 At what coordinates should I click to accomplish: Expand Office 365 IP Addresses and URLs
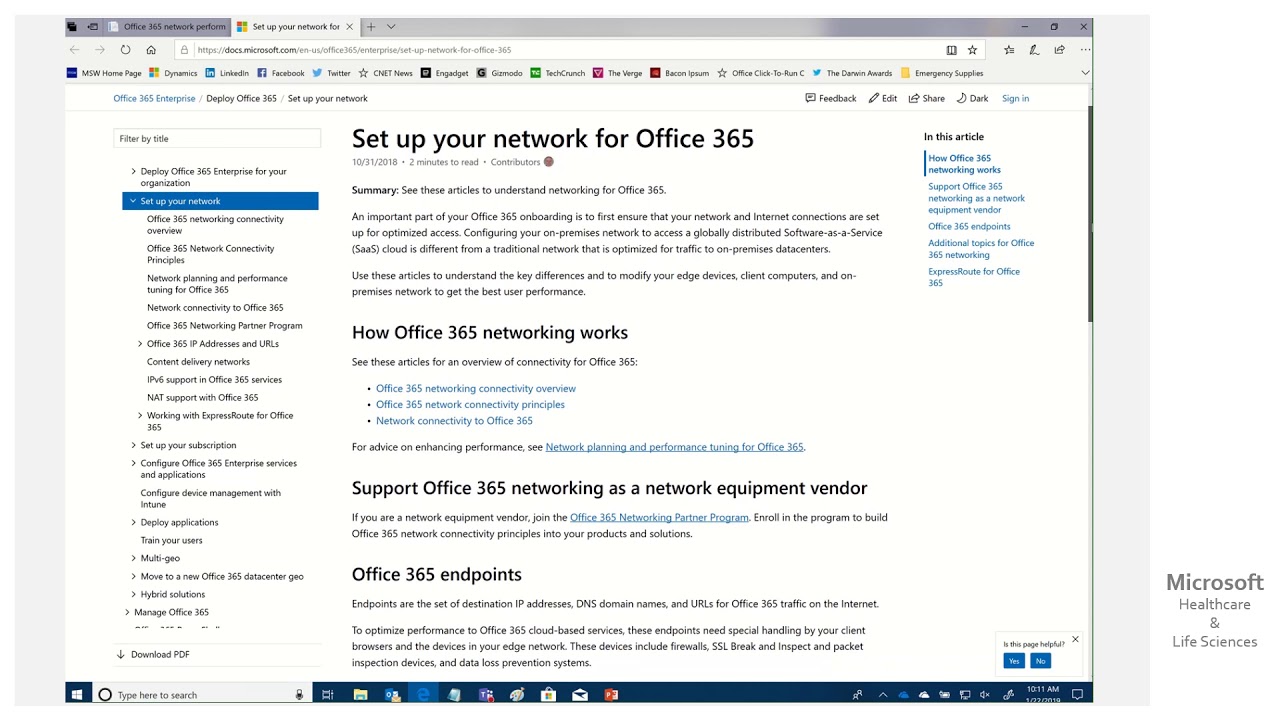point(140,343)
